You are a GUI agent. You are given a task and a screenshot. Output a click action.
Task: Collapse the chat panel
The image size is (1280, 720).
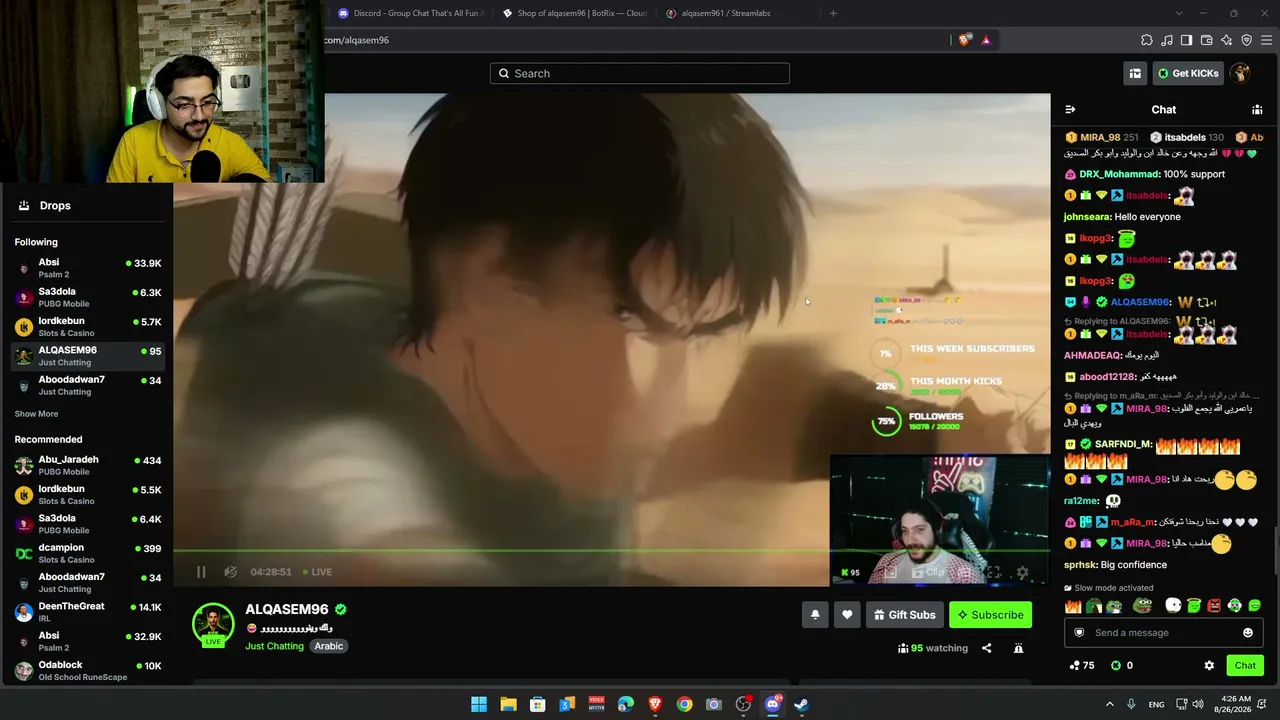1070,110
